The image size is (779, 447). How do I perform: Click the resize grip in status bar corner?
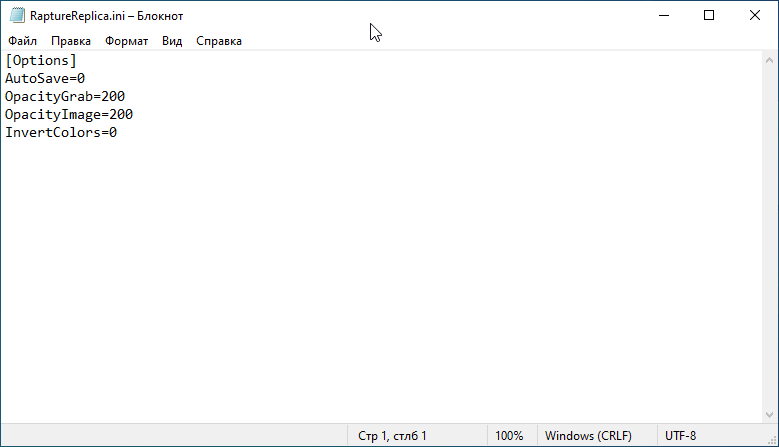click(772, 440)
